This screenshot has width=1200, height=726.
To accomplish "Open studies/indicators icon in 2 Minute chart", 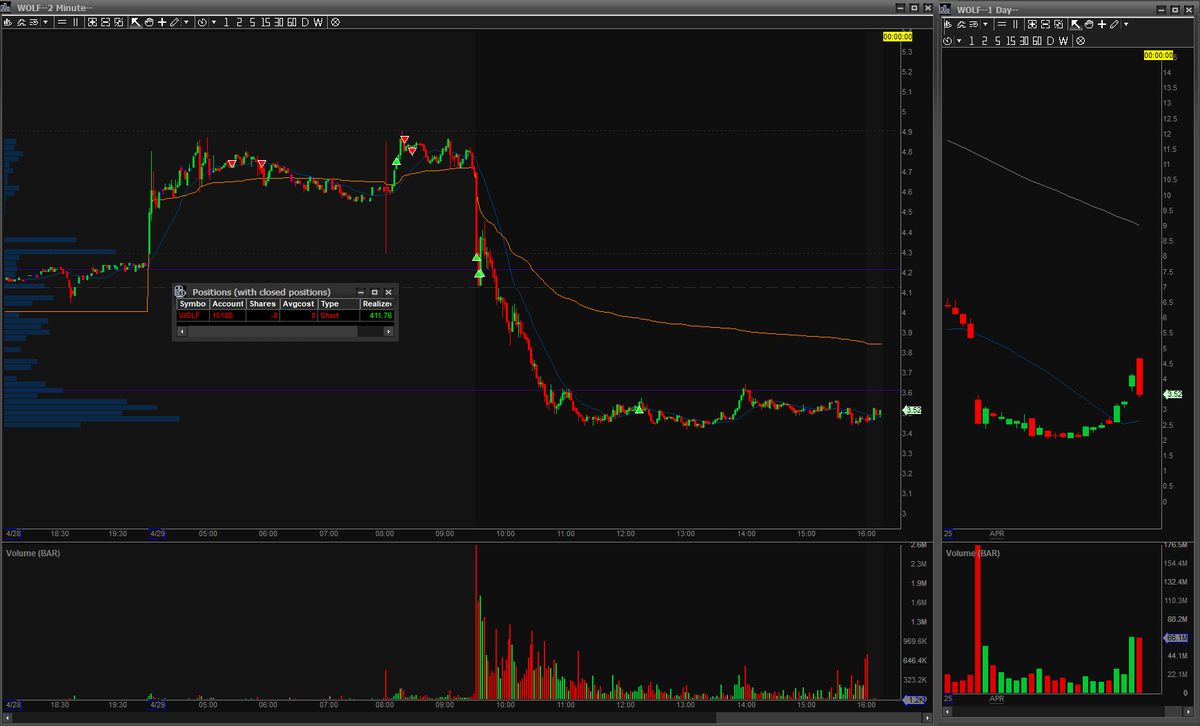I will coord(21,22).
